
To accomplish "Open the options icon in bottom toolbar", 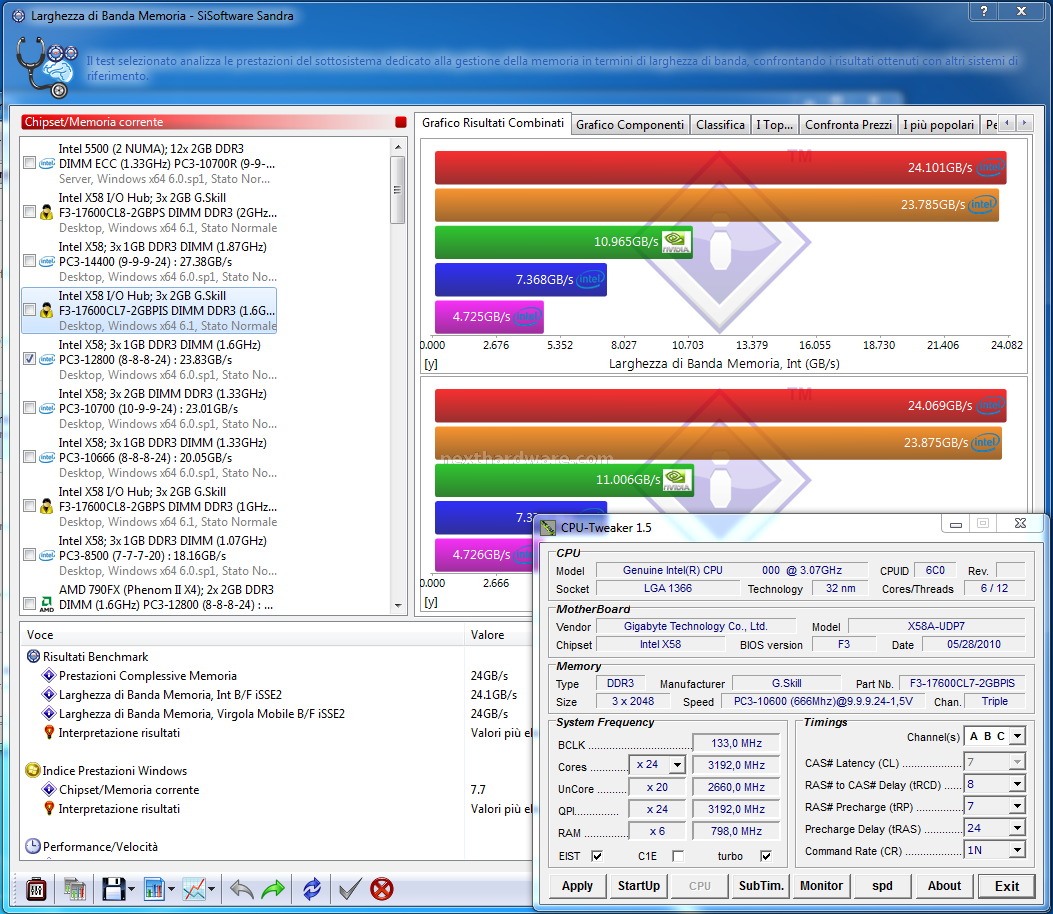I will [36, 890].
